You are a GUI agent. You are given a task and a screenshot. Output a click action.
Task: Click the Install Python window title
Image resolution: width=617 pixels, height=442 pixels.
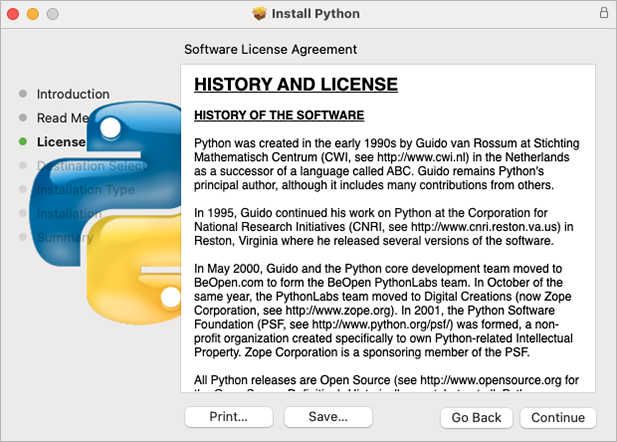tap(318, 14)
